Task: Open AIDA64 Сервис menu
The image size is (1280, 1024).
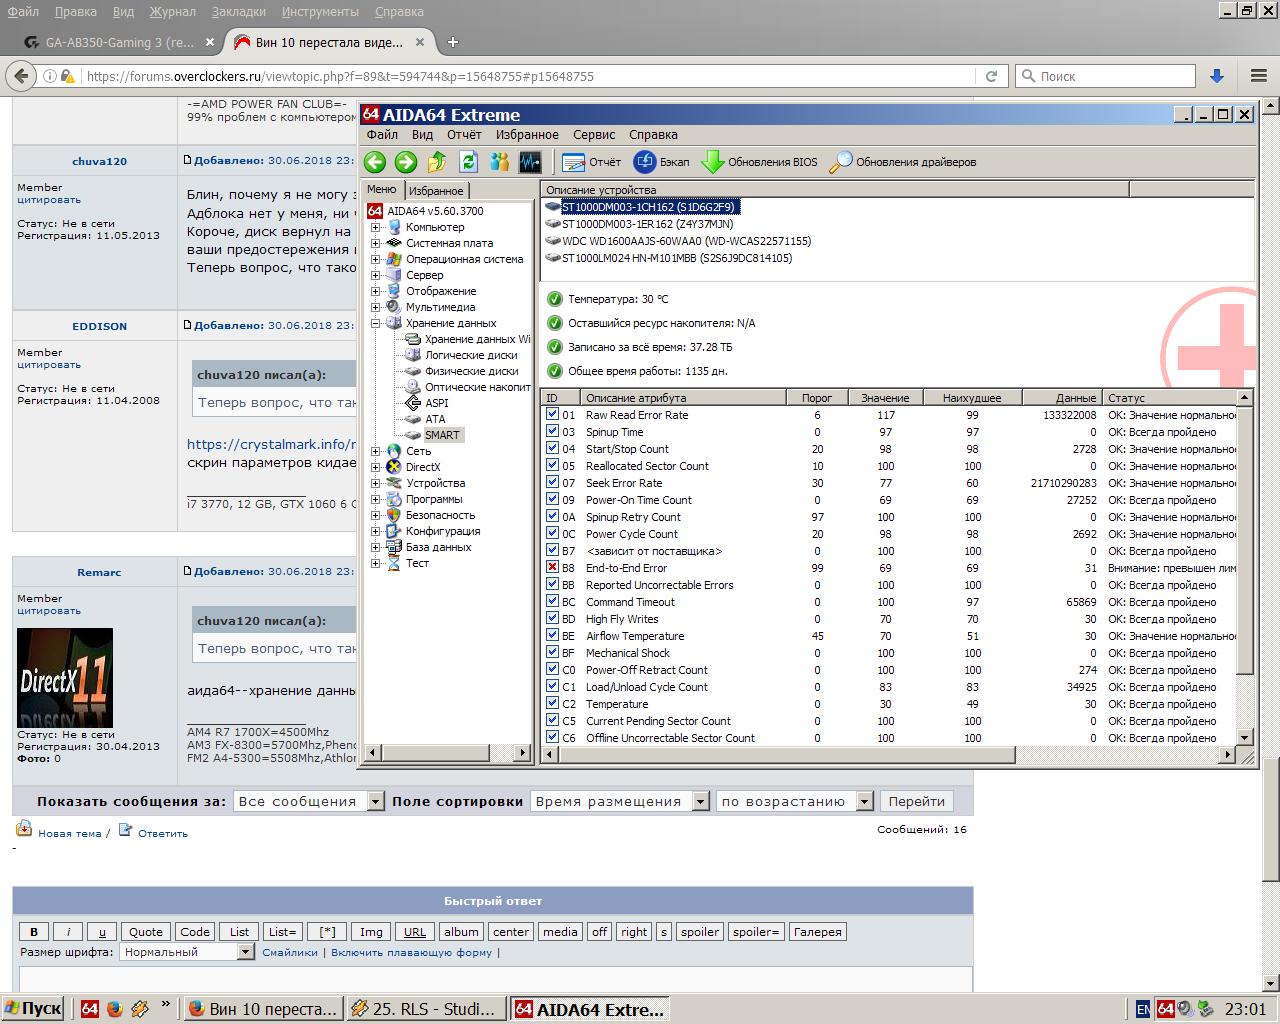Action: (x=594, y=135)
